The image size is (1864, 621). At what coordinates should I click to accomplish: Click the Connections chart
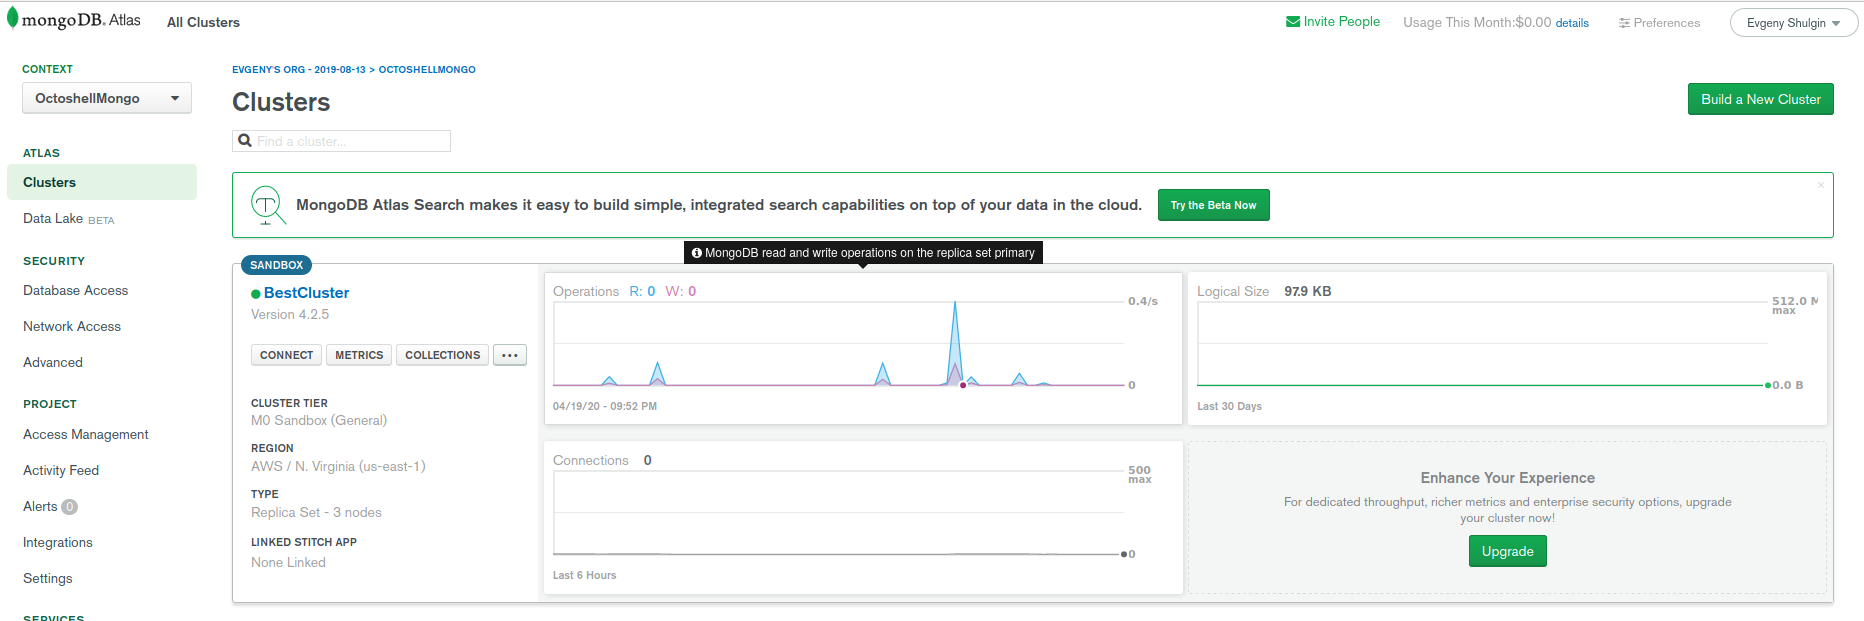click(x=839, y=512)
